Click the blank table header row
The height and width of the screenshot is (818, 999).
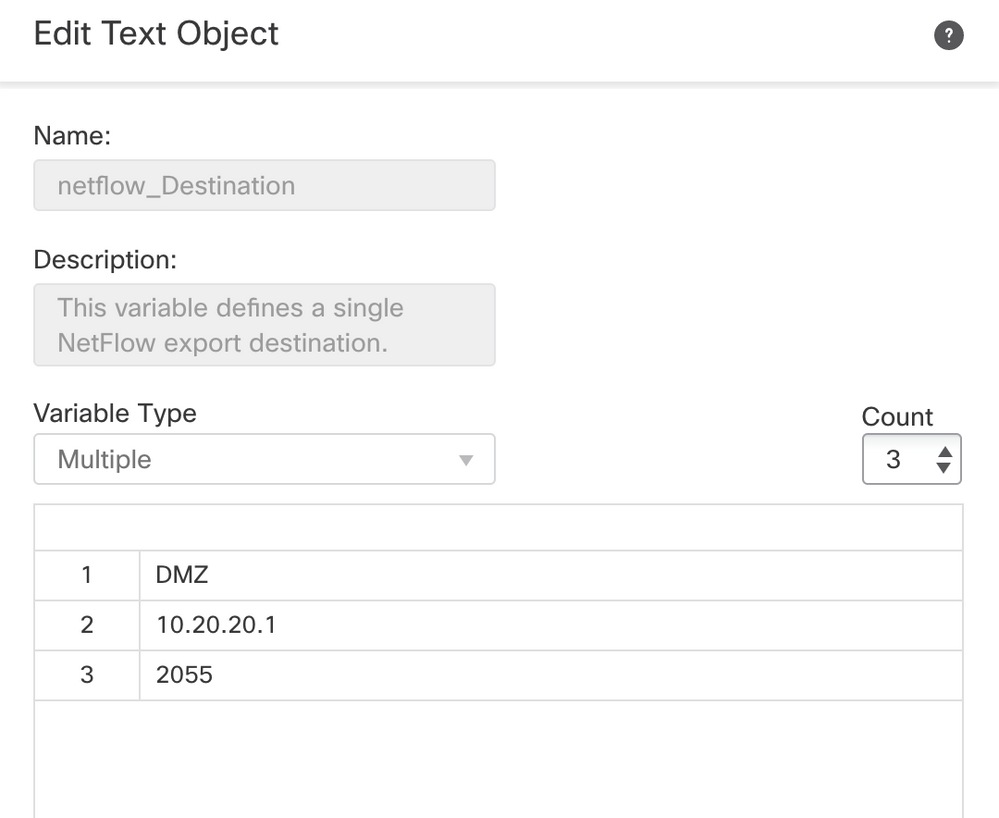(498, 528)
